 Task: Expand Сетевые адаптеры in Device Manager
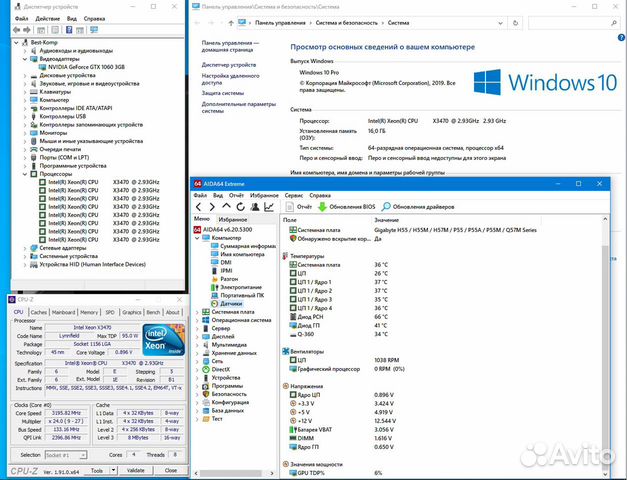coord(25,248)
